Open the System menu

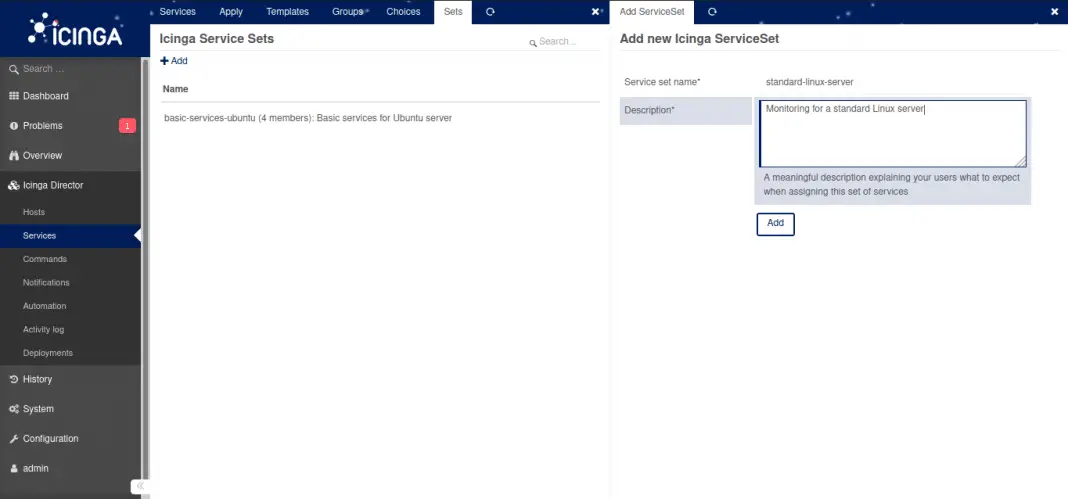[x=38, y=409]
